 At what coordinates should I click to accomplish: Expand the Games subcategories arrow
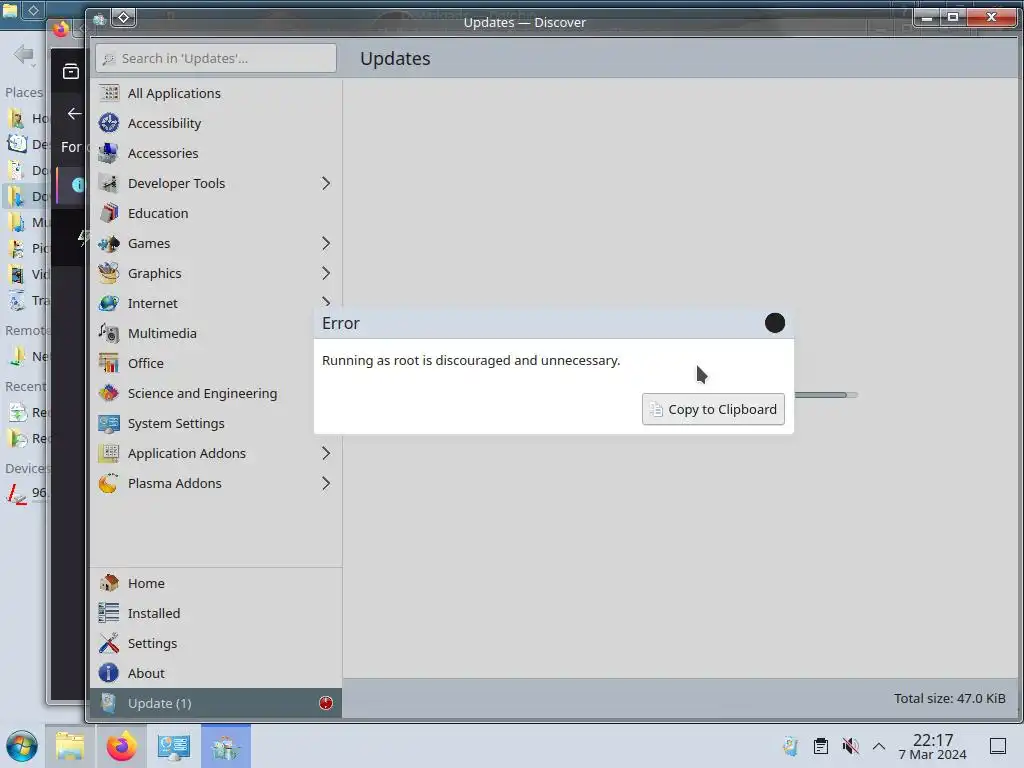click(x=326, y=244)
